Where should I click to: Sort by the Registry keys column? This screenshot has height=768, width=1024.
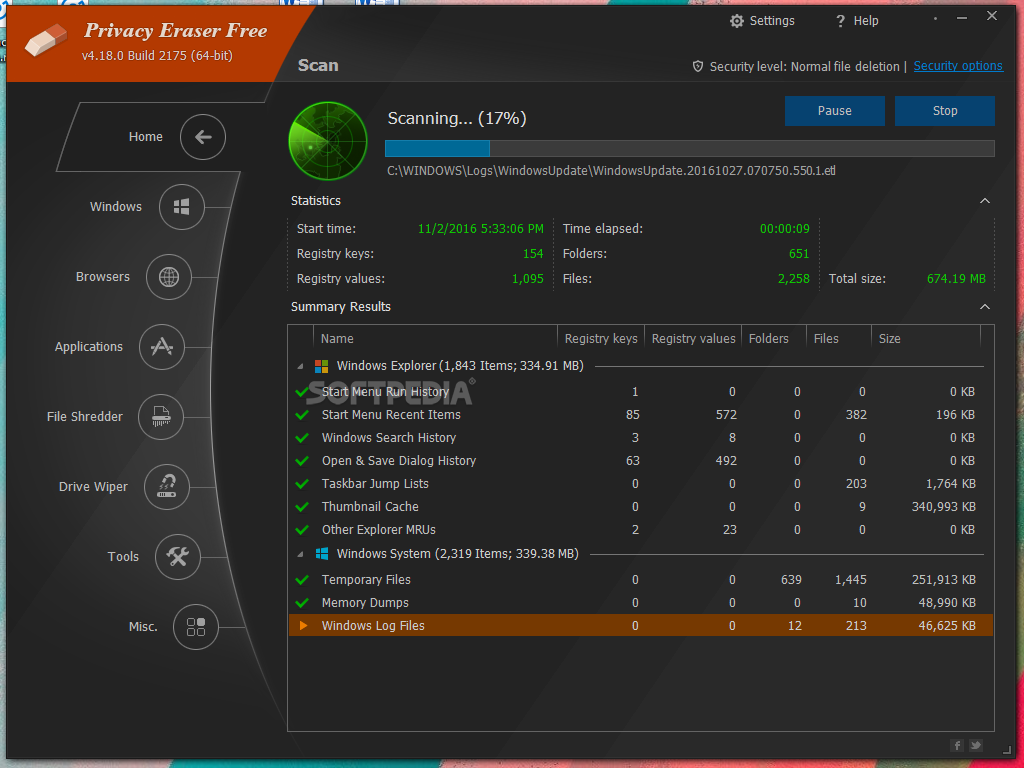pyautogui.click(x=601, y=339)
